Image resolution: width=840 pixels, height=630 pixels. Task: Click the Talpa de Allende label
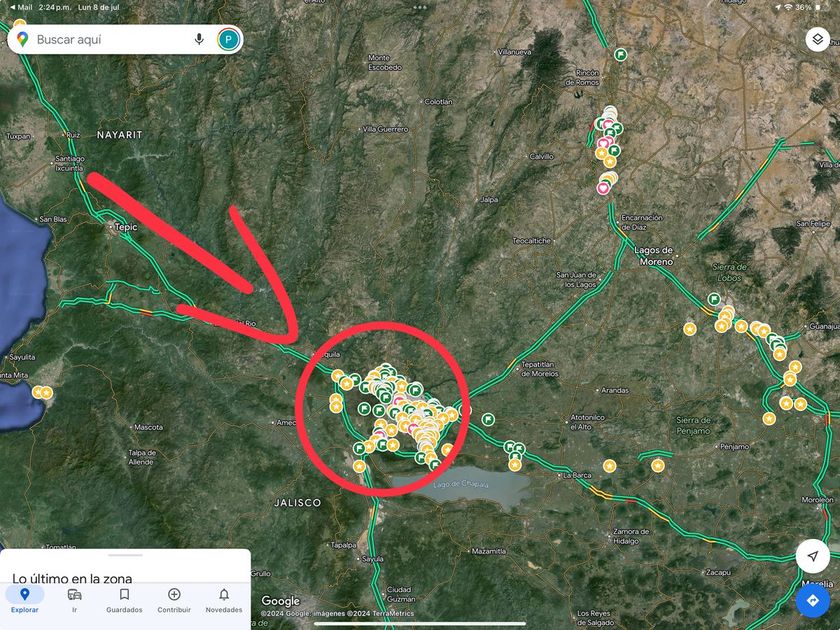pos(141,457)
